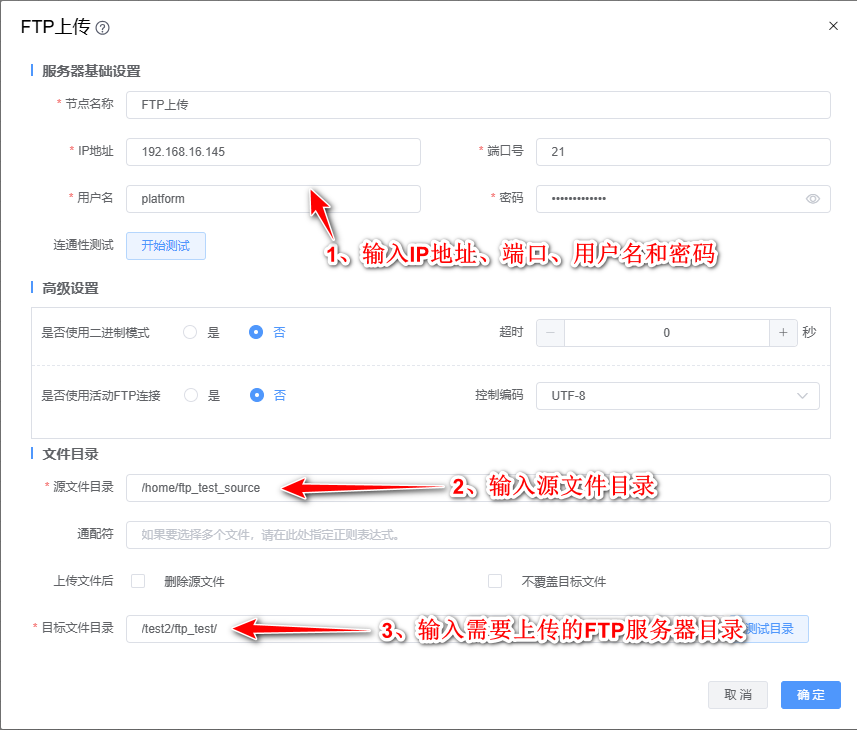Decrease timeout with the minus button

coord(551,333)
